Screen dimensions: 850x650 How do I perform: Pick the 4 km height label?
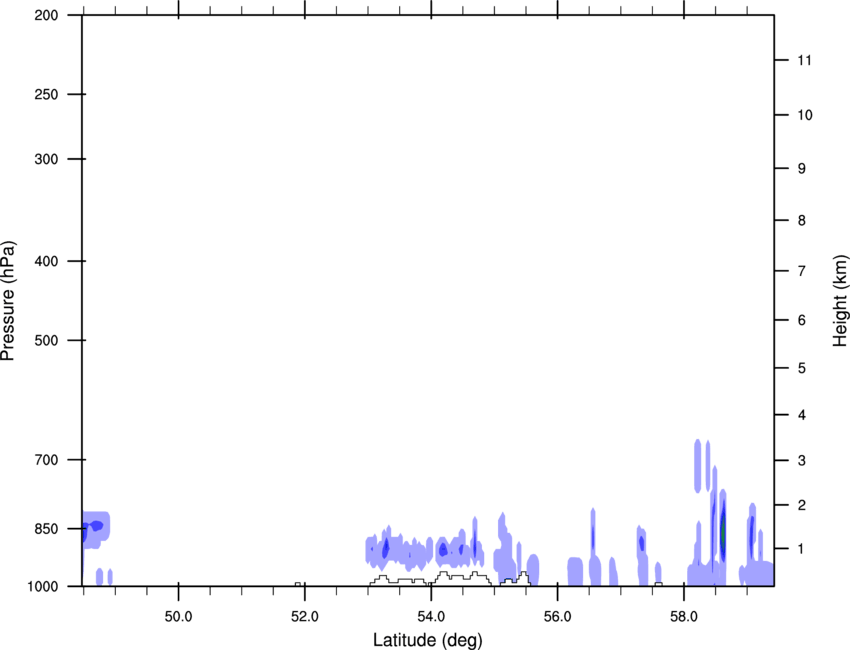[x=802, y=415]
